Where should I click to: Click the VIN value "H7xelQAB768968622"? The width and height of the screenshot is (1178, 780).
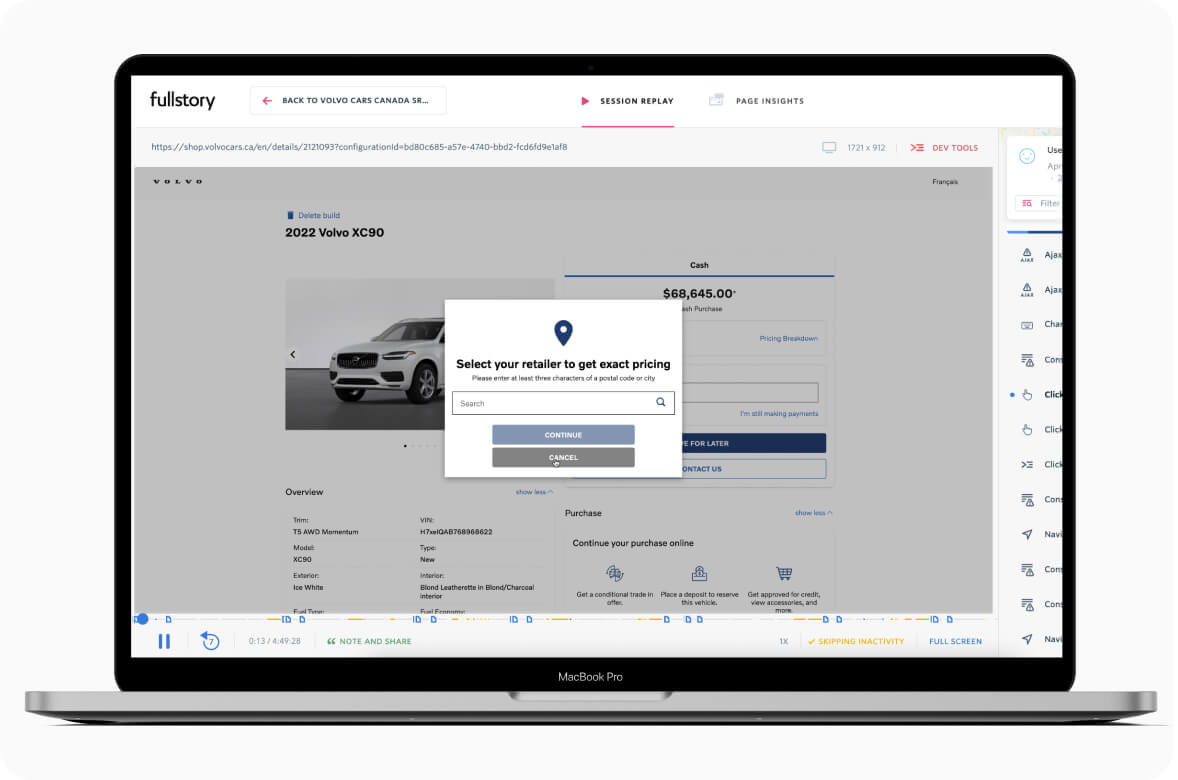[x=456, y=532]
